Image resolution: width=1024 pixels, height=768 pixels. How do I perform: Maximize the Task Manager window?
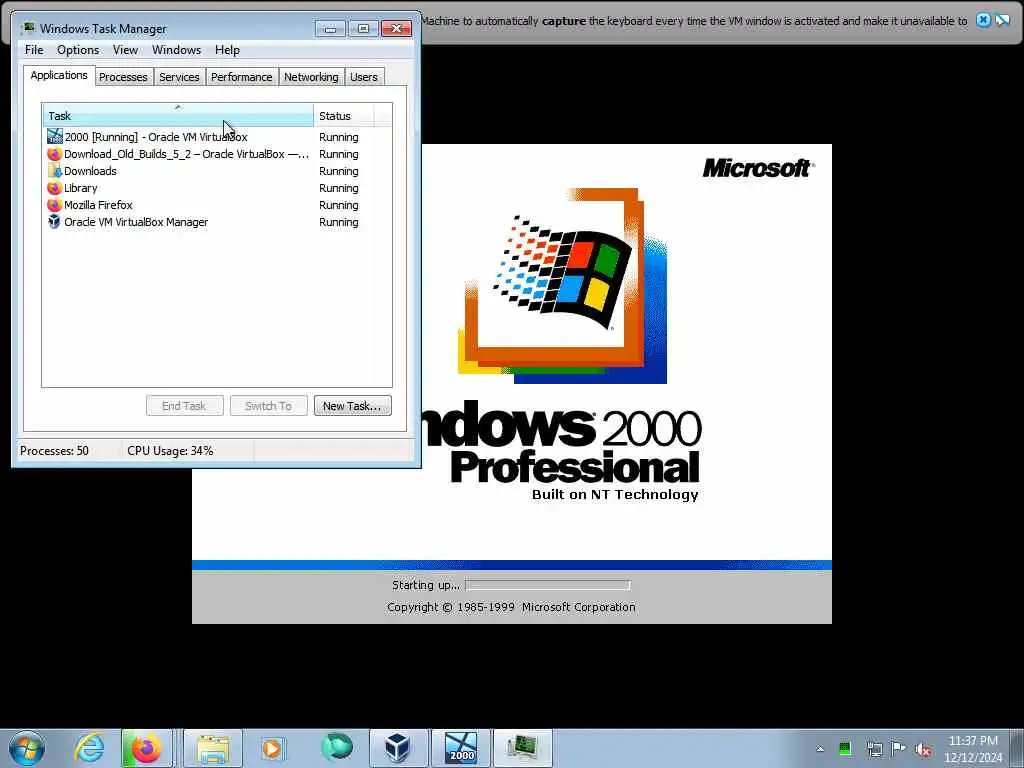[x=363, y=28]
